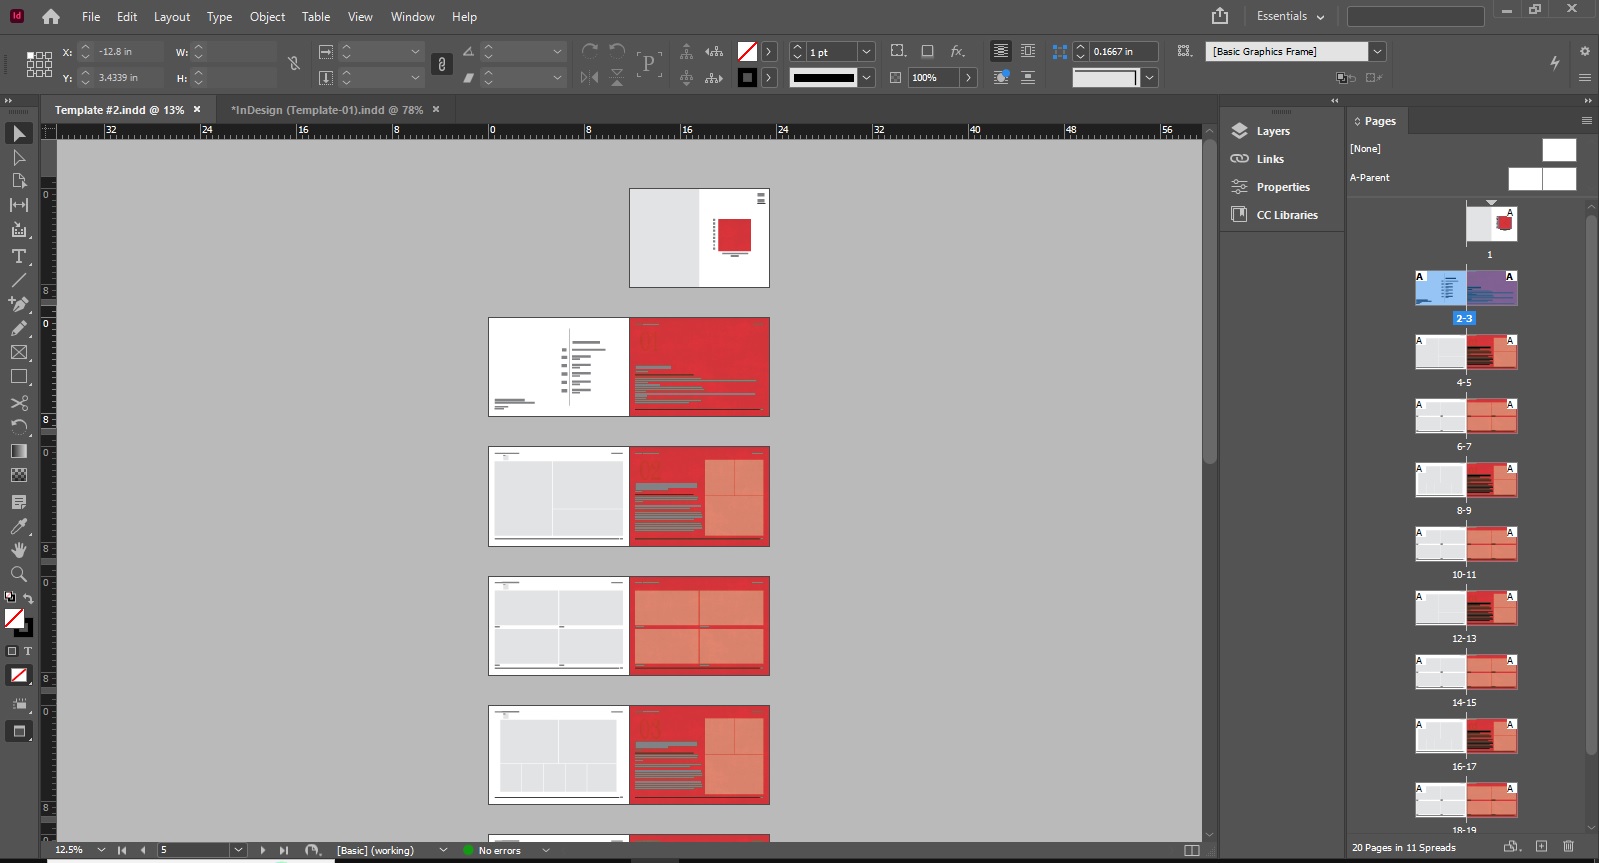Click the X position input field

tap(128, 52)
